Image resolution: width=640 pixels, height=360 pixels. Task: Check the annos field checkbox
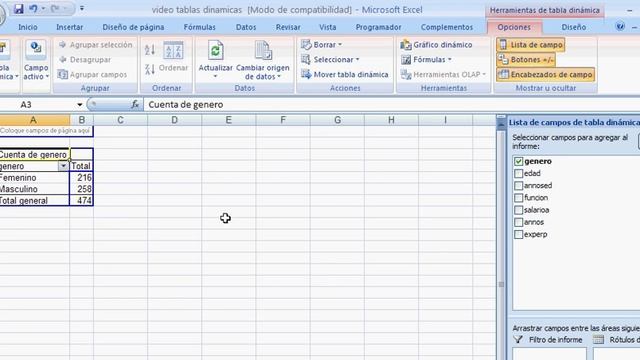pos(518,222)
